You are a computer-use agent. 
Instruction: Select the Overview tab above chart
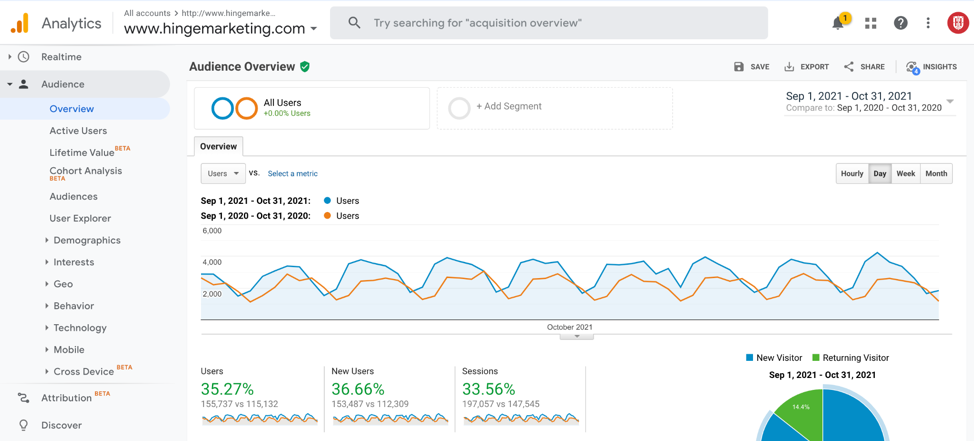pos(218,147)
